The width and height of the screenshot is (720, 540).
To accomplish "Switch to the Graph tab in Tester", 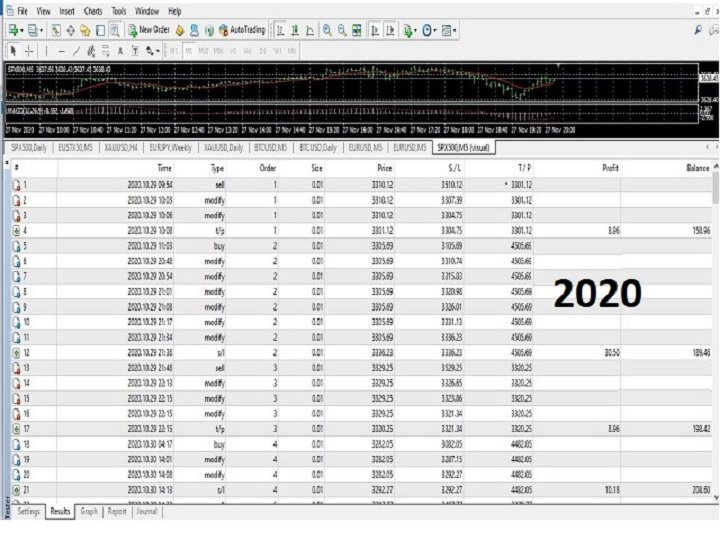I will tap(89, 511).
